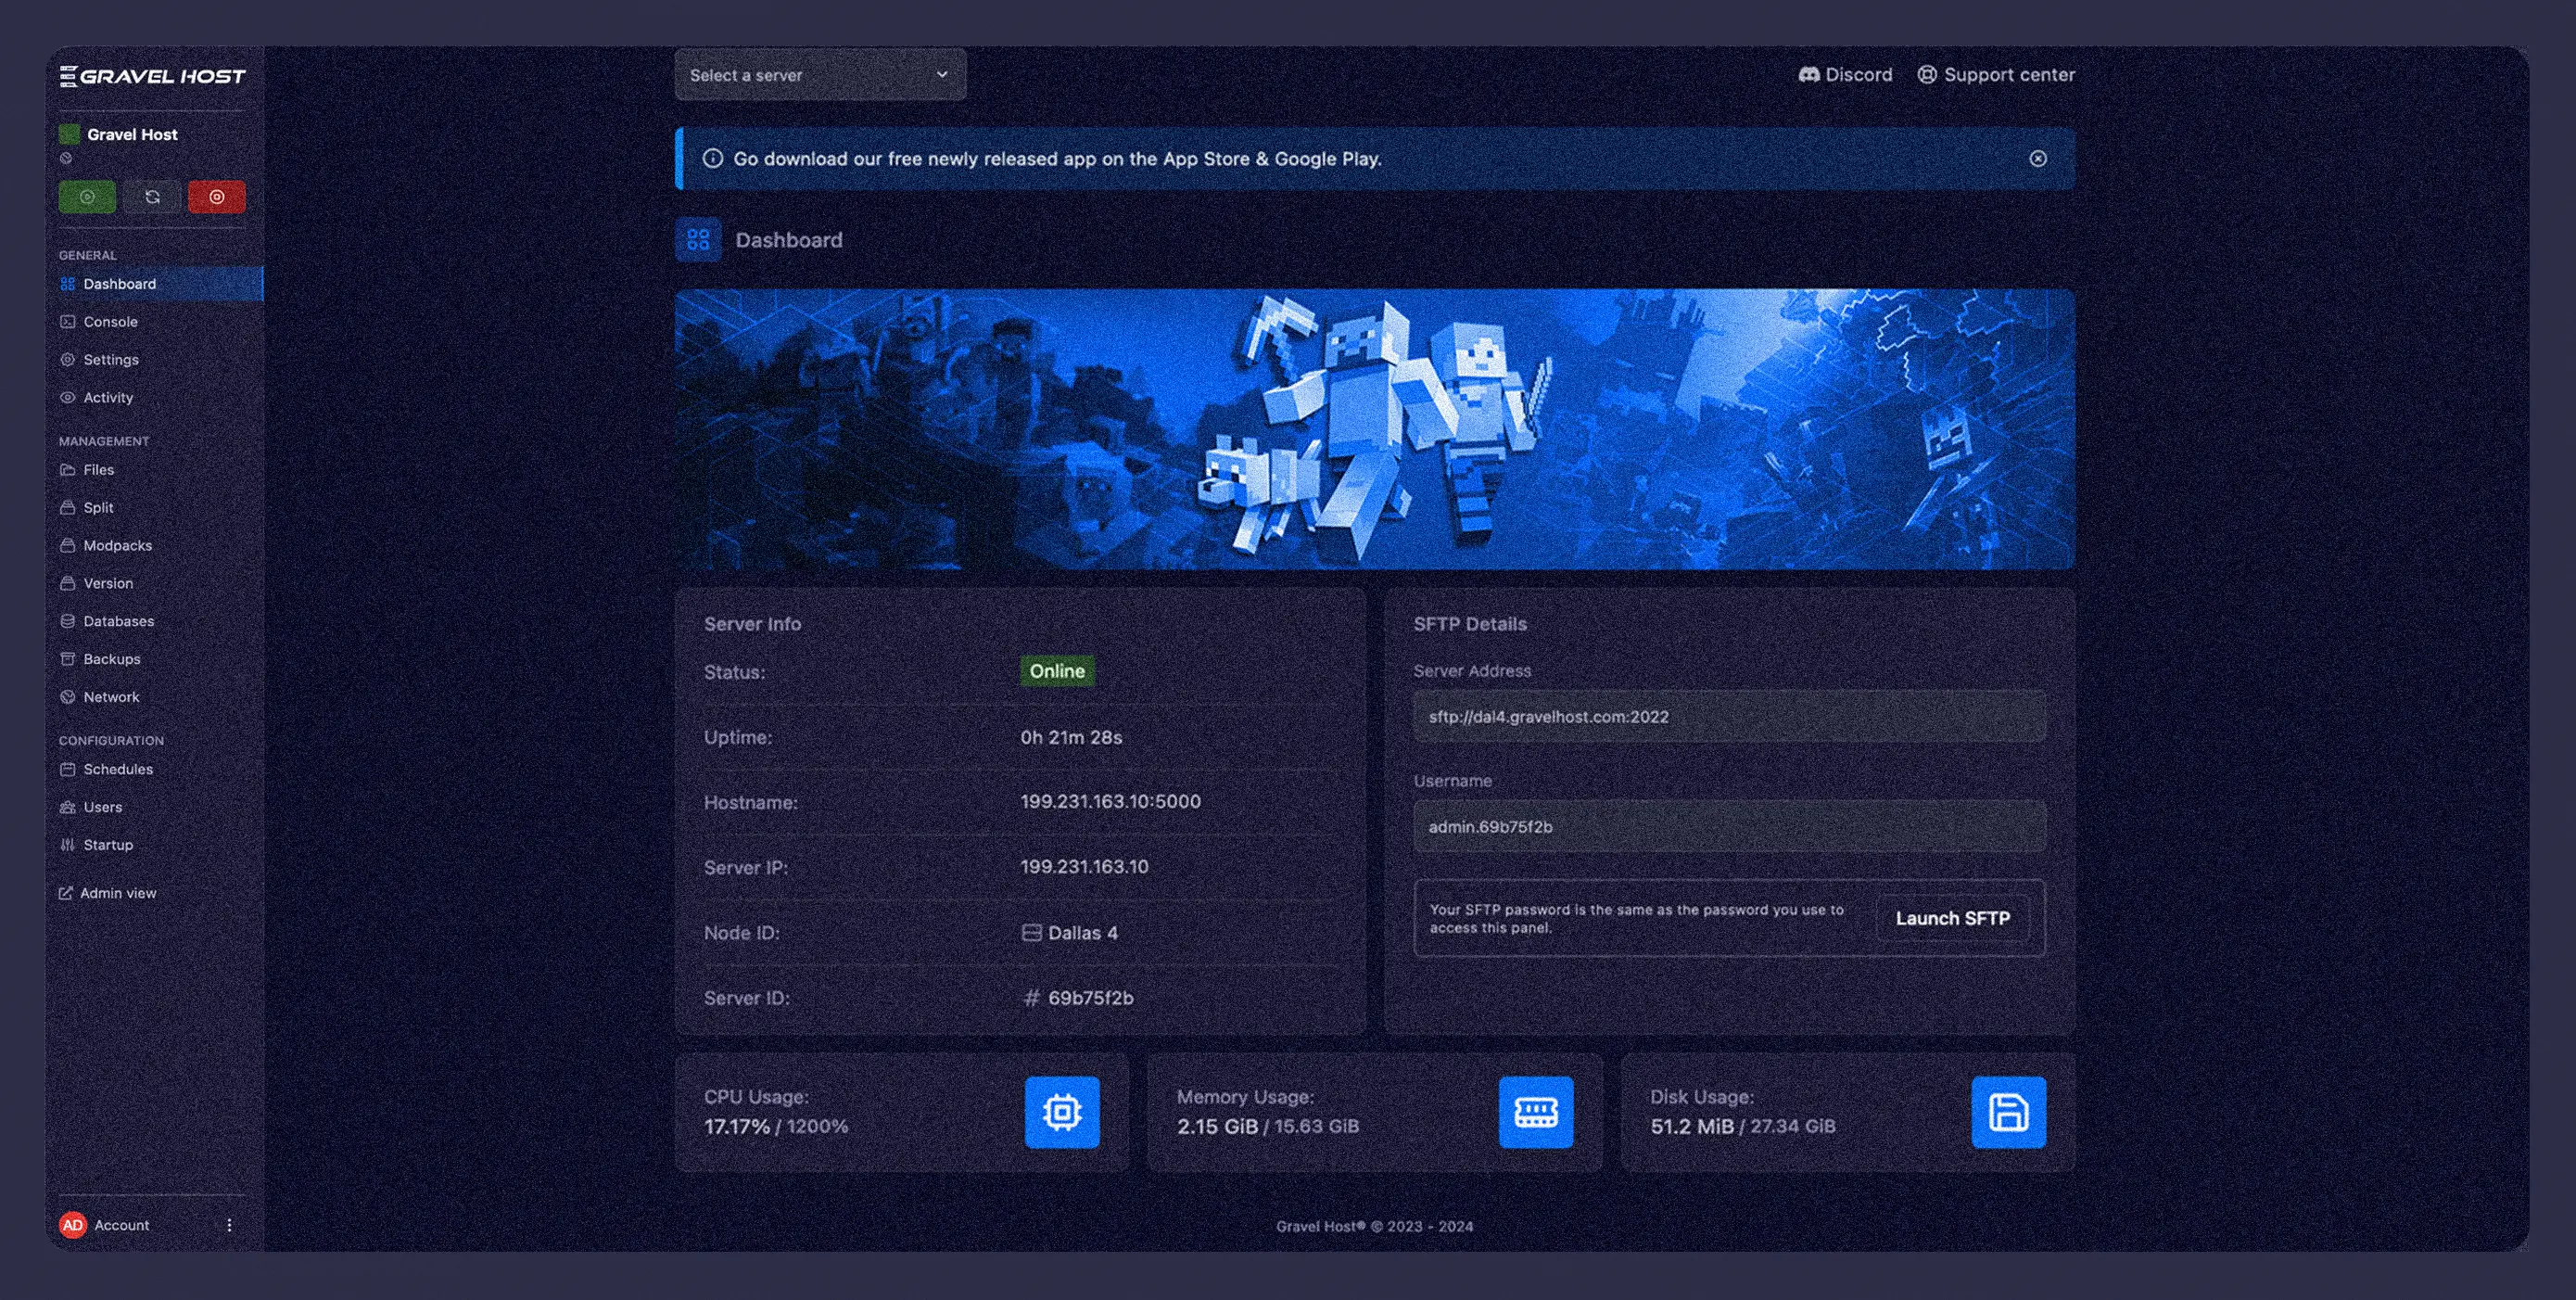Click the SFTP Username field
The width and height of the screenshot is (2576, 1300).
click(1729, 827)
